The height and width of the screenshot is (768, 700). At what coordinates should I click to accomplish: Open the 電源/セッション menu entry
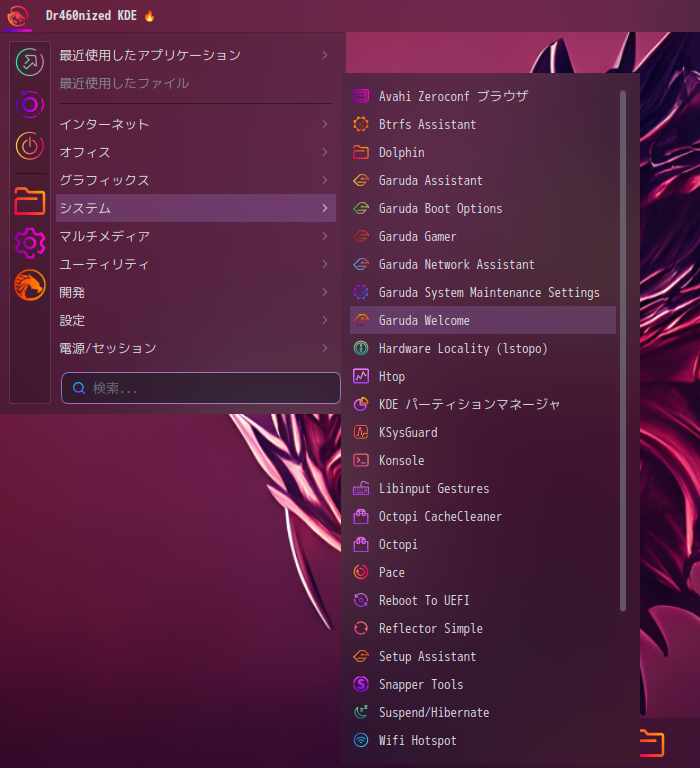[x=196, y=348]
